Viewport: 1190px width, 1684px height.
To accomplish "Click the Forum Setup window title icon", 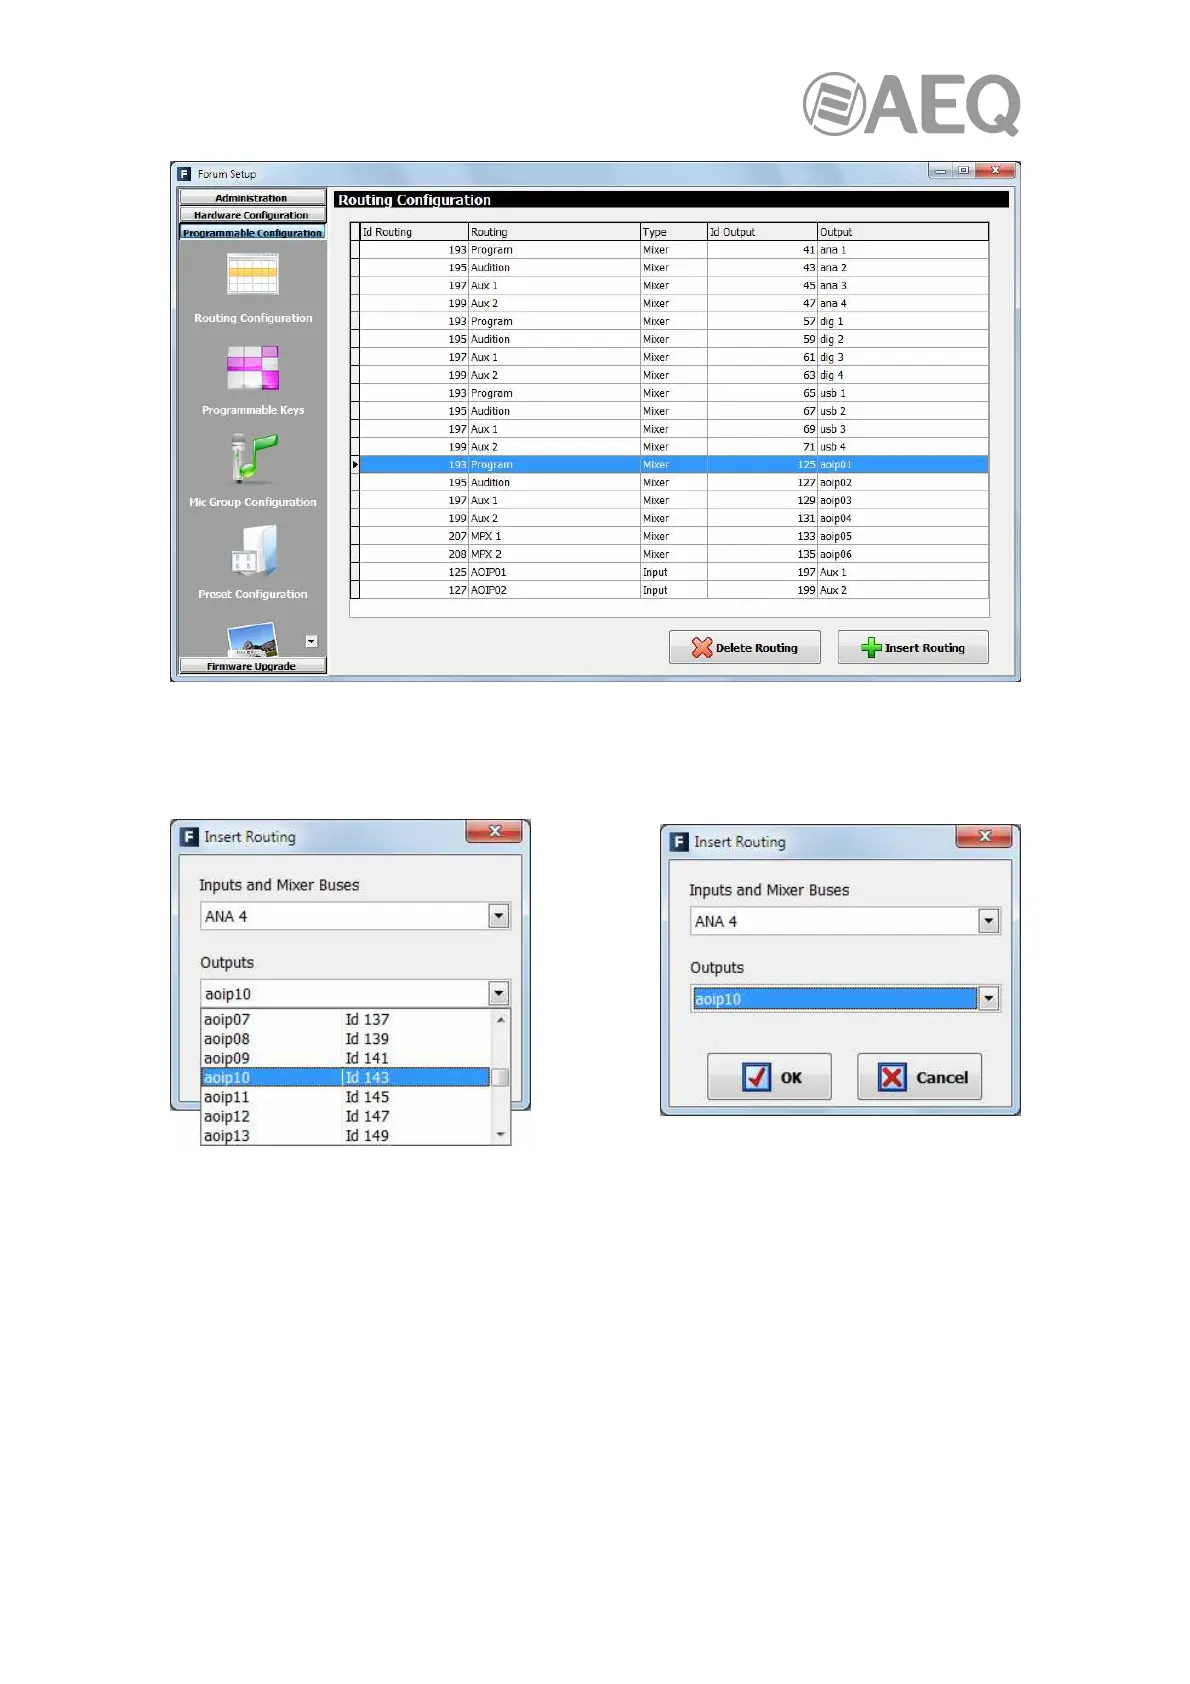I will click(x=184, y=174).
